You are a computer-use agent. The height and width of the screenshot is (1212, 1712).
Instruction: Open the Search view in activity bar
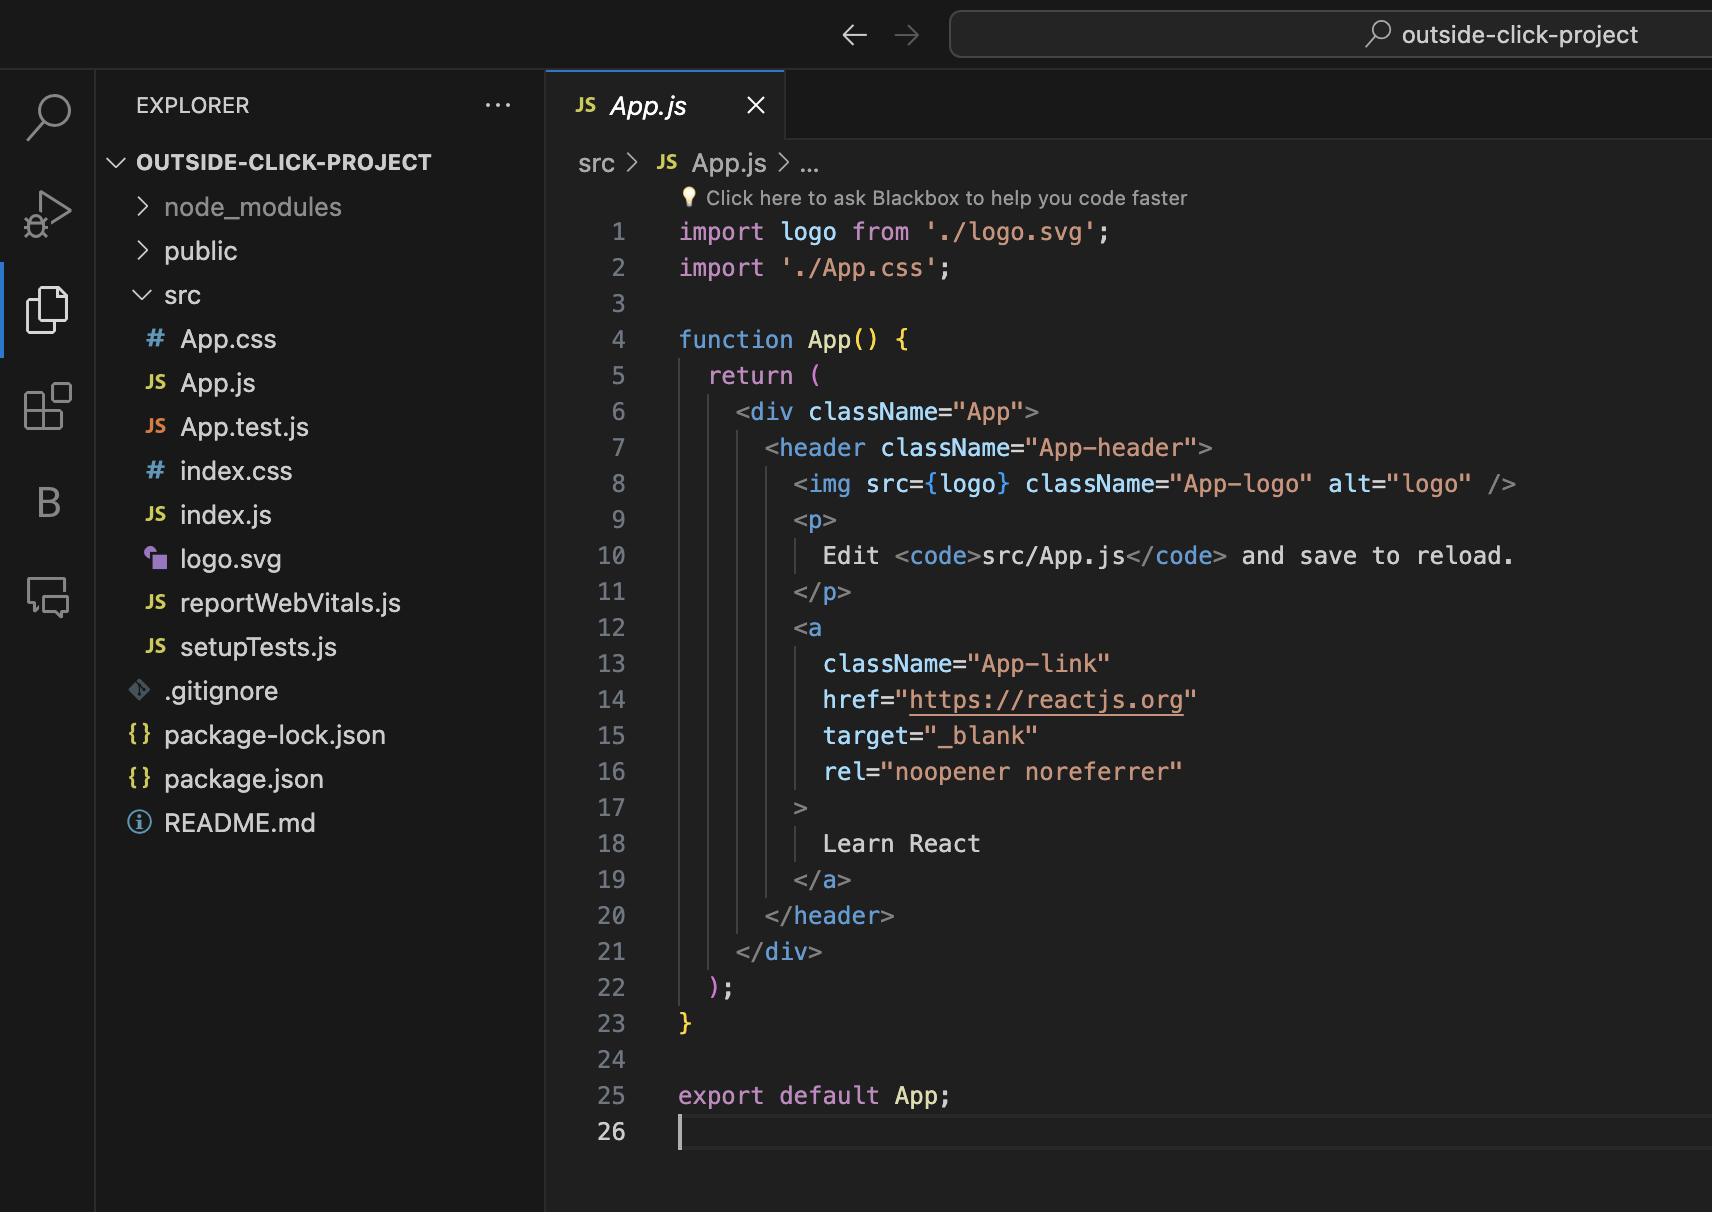coord(47,117)
